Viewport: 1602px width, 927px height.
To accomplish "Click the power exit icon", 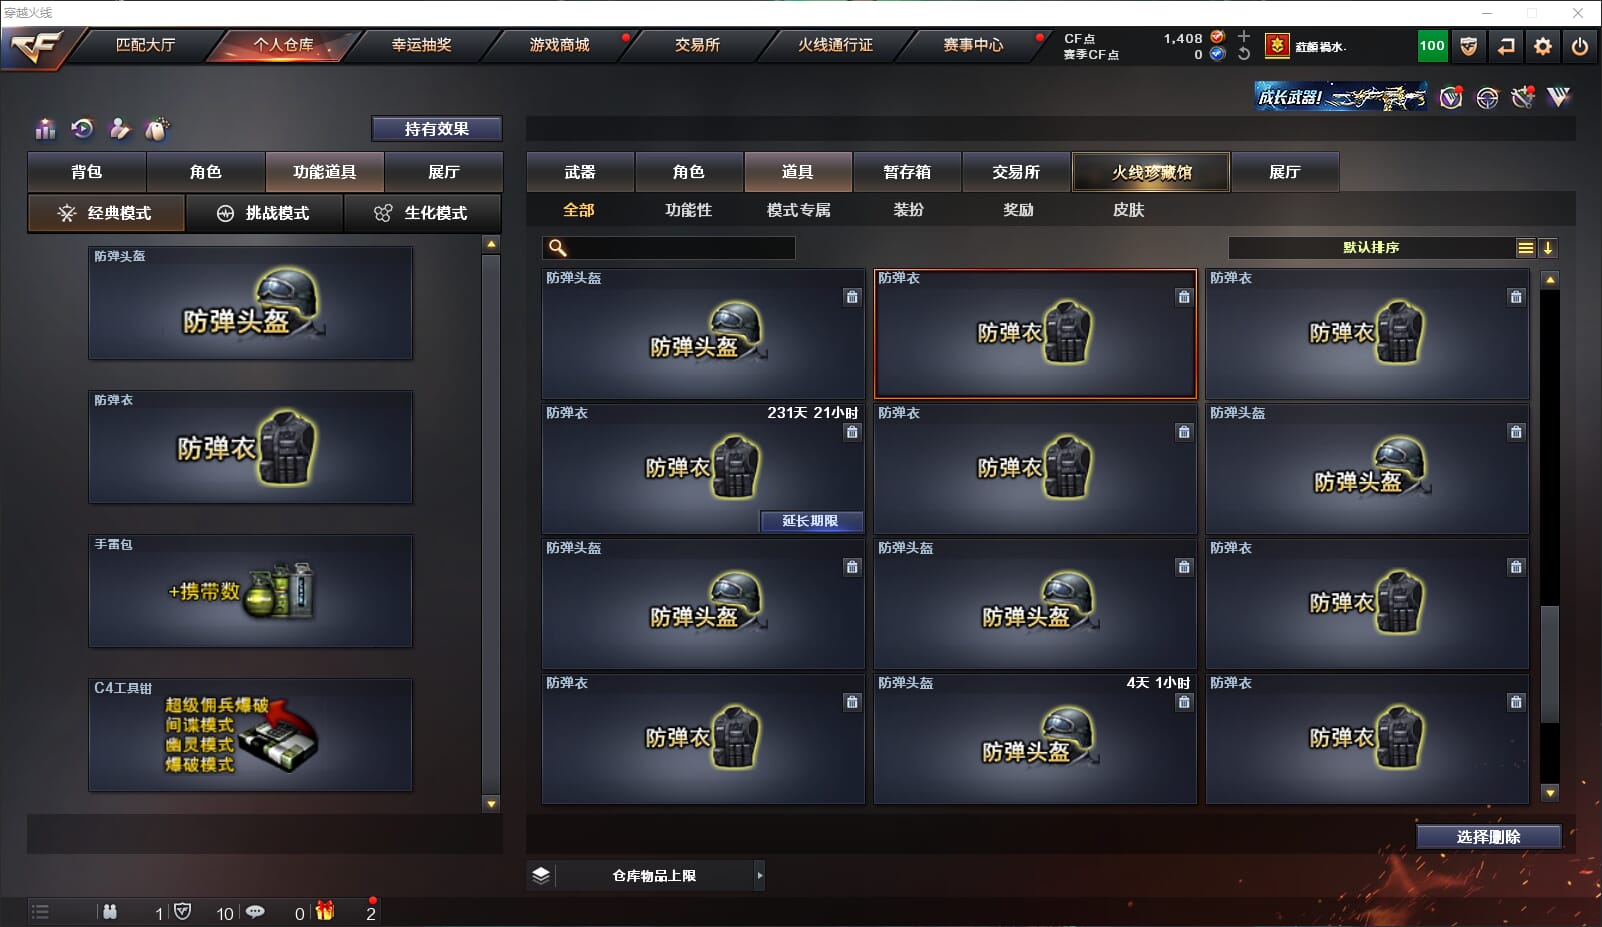I will pos(1580,46).
